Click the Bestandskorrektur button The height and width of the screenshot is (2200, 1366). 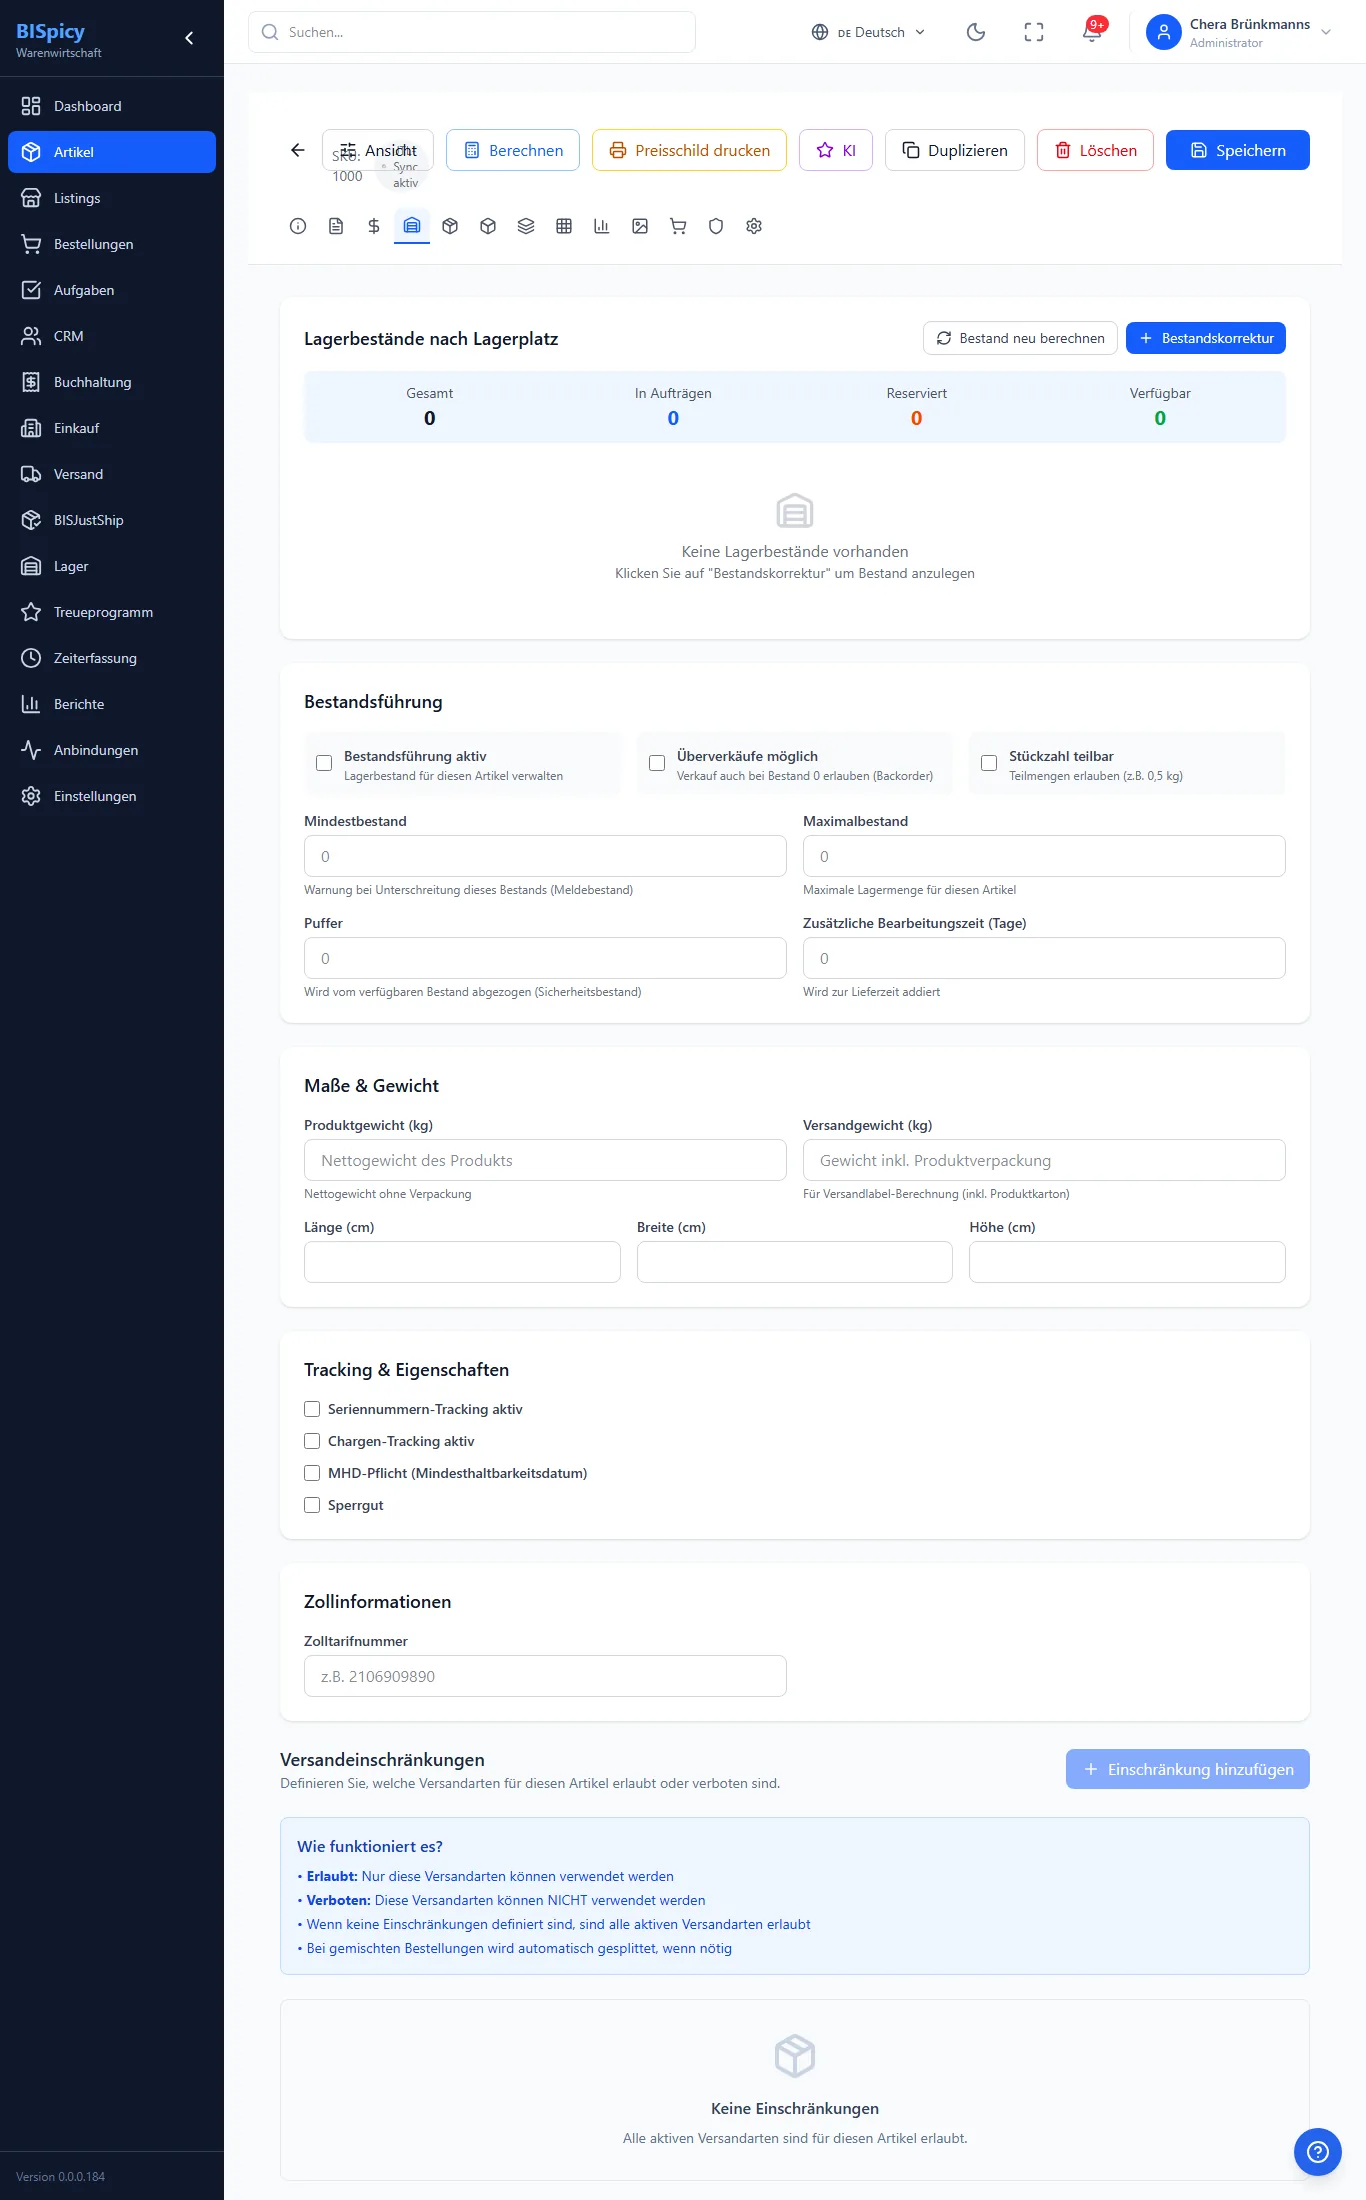(x=1206, y=338)
